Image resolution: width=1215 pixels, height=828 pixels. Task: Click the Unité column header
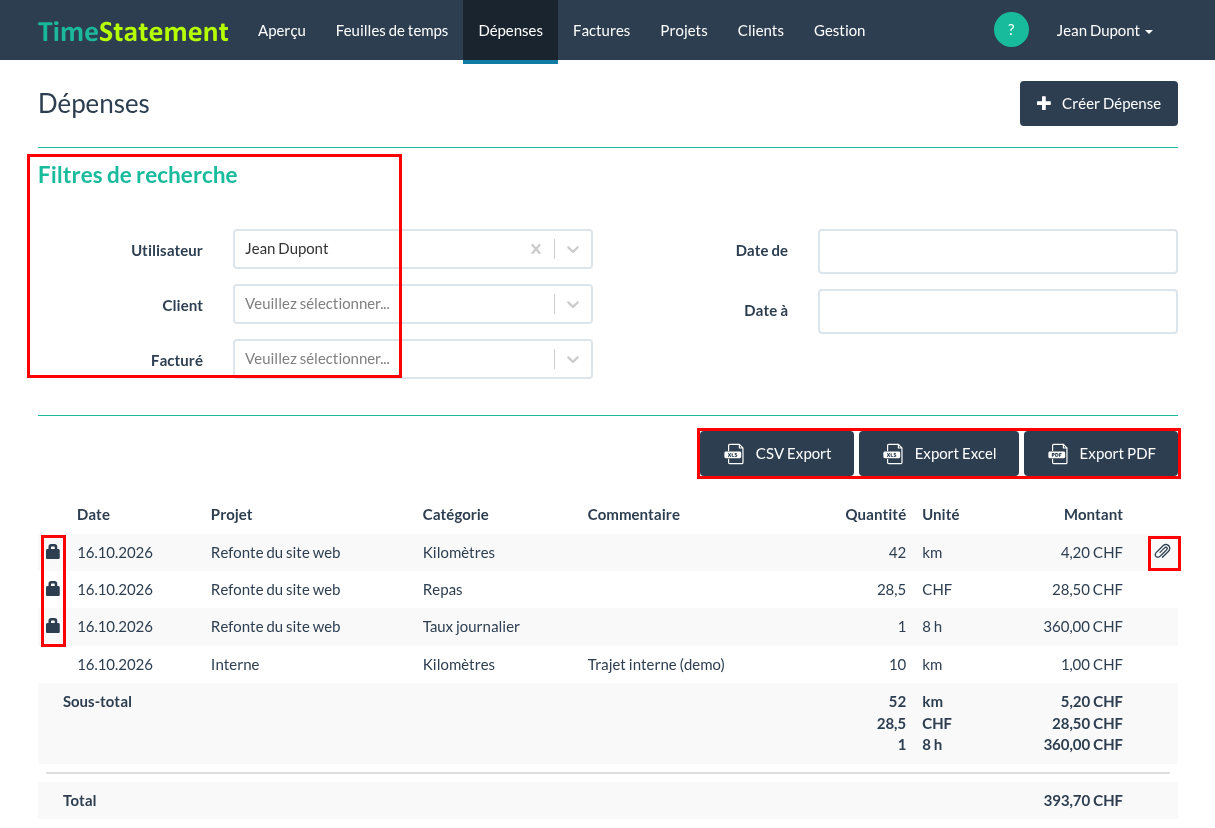pos(941,515)
